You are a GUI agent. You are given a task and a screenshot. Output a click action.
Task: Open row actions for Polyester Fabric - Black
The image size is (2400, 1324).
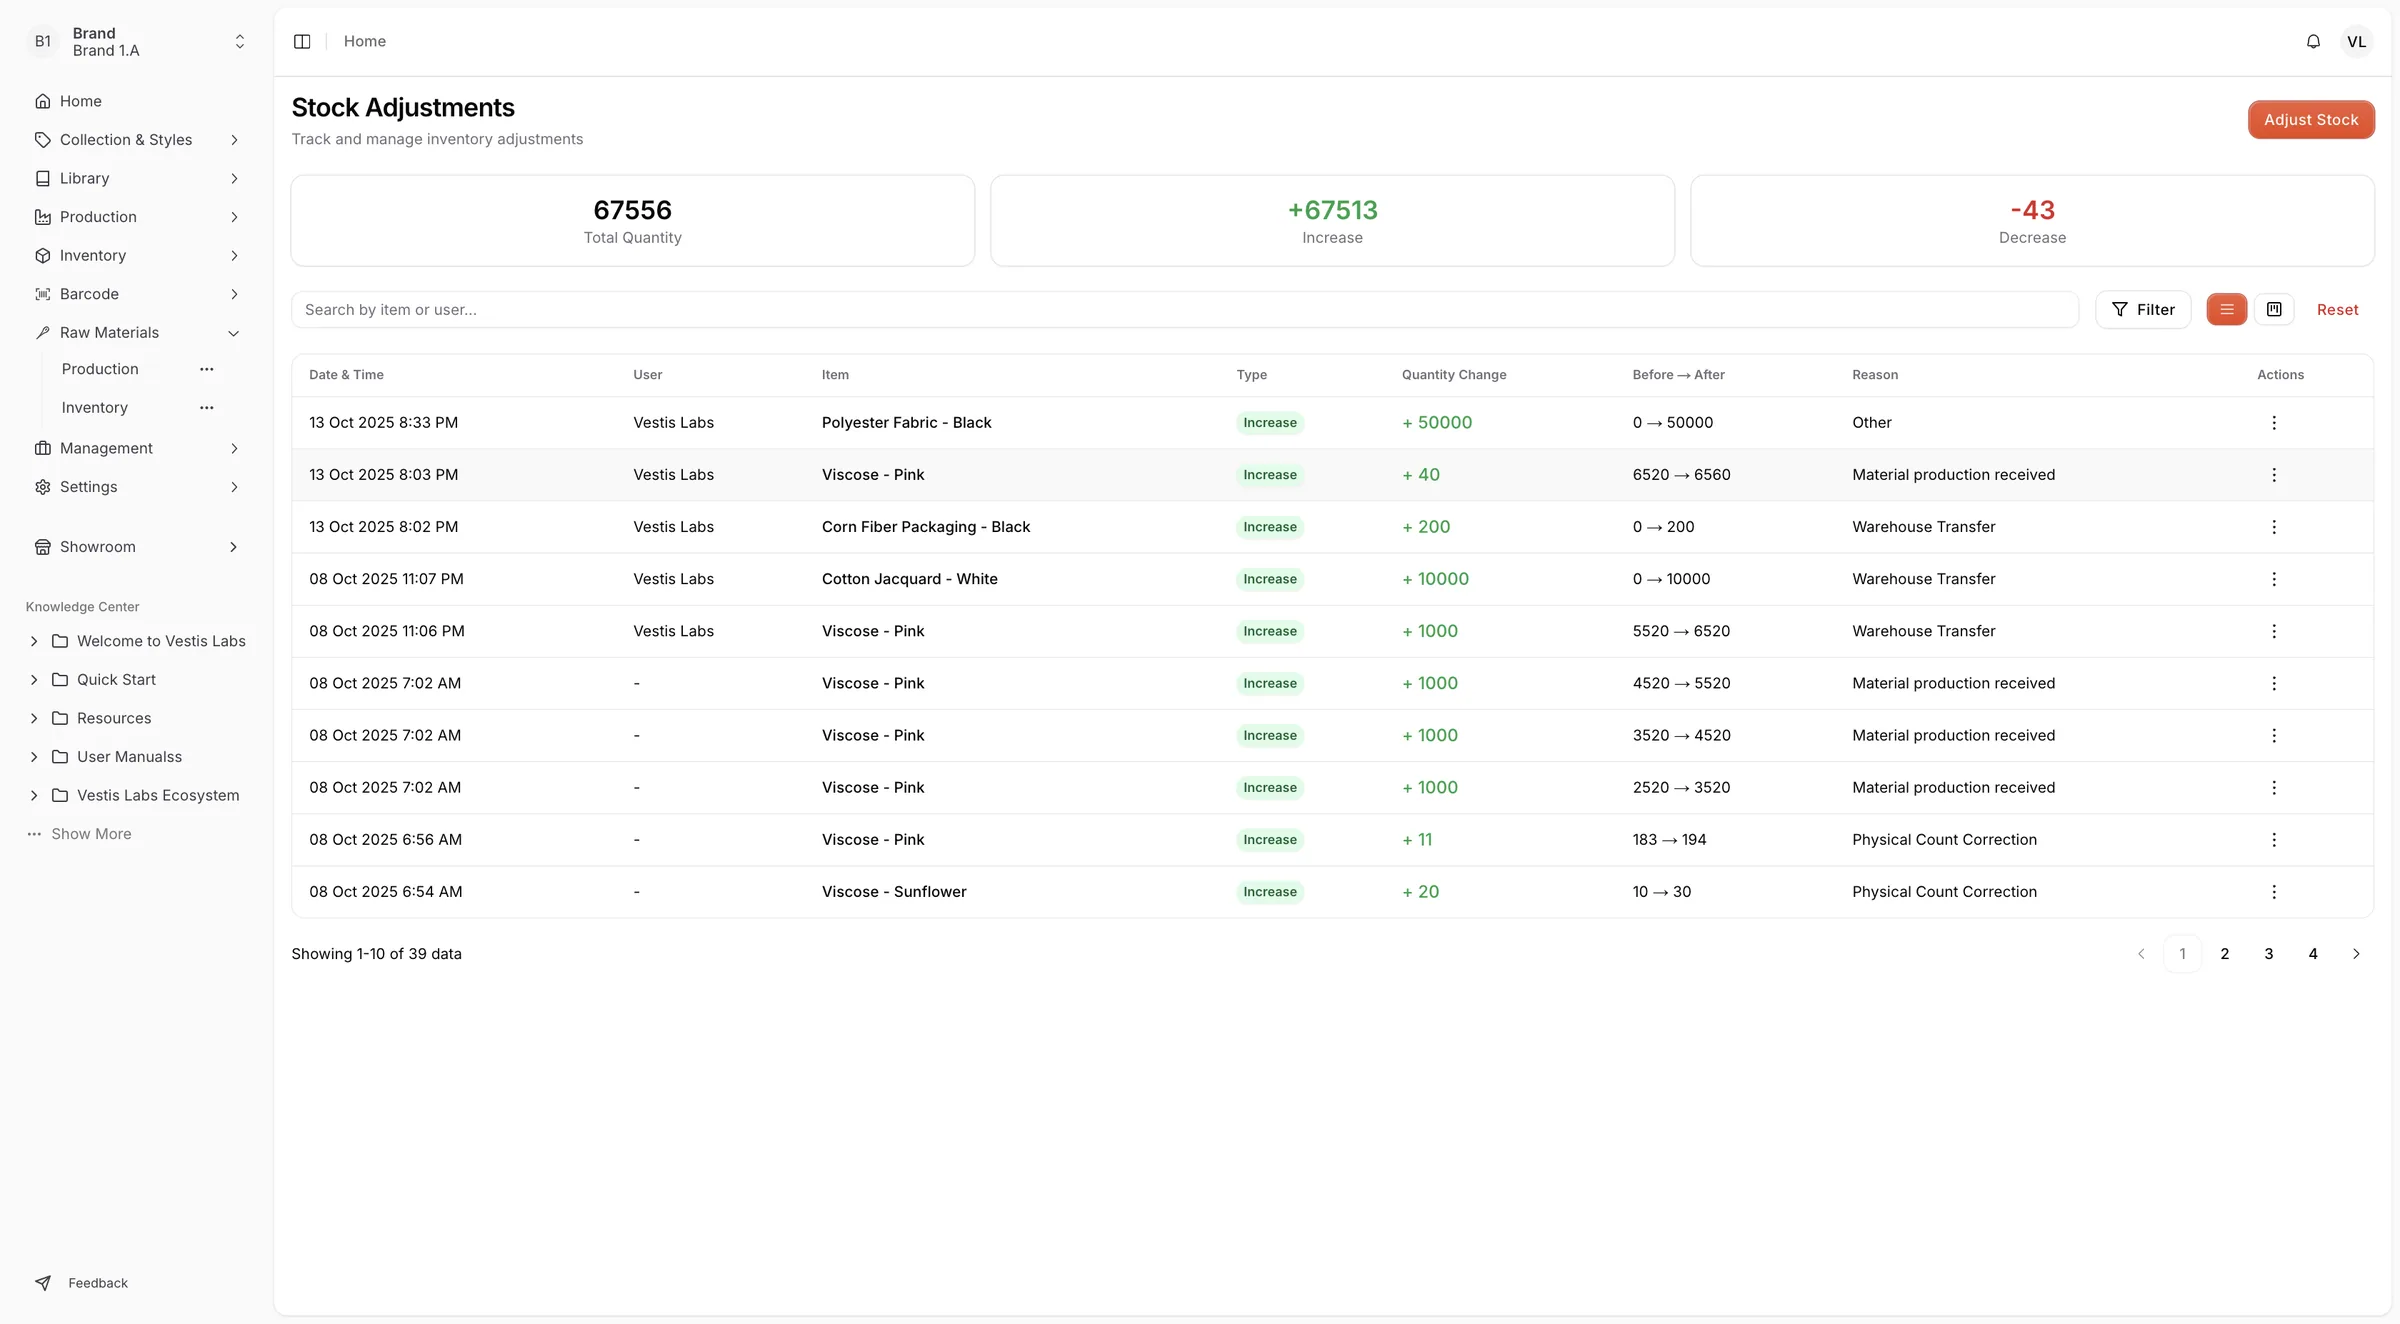pos(2274,423)
